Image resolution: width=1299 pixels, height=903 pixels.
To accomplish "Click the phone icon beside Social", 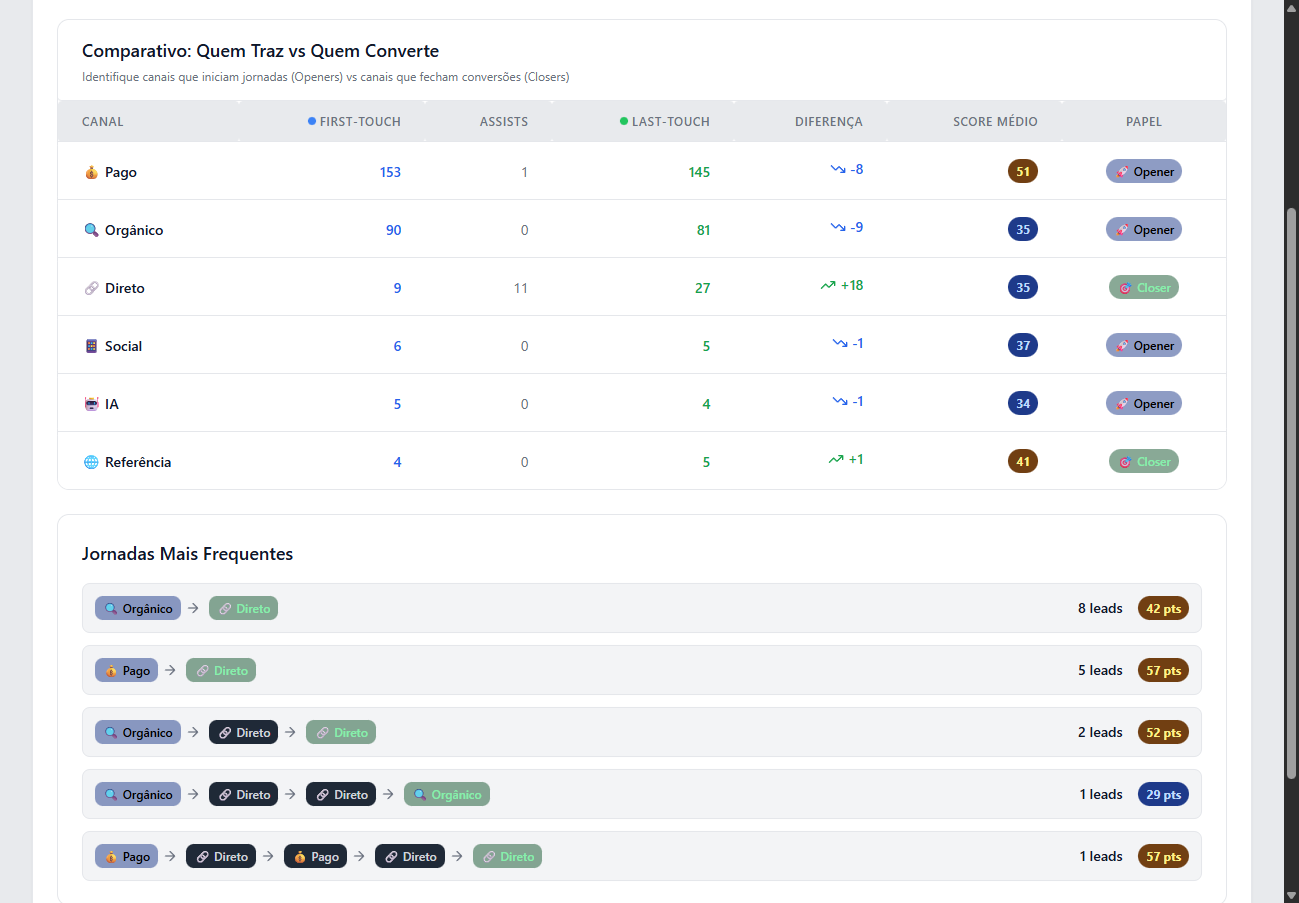I will [92, 346].
